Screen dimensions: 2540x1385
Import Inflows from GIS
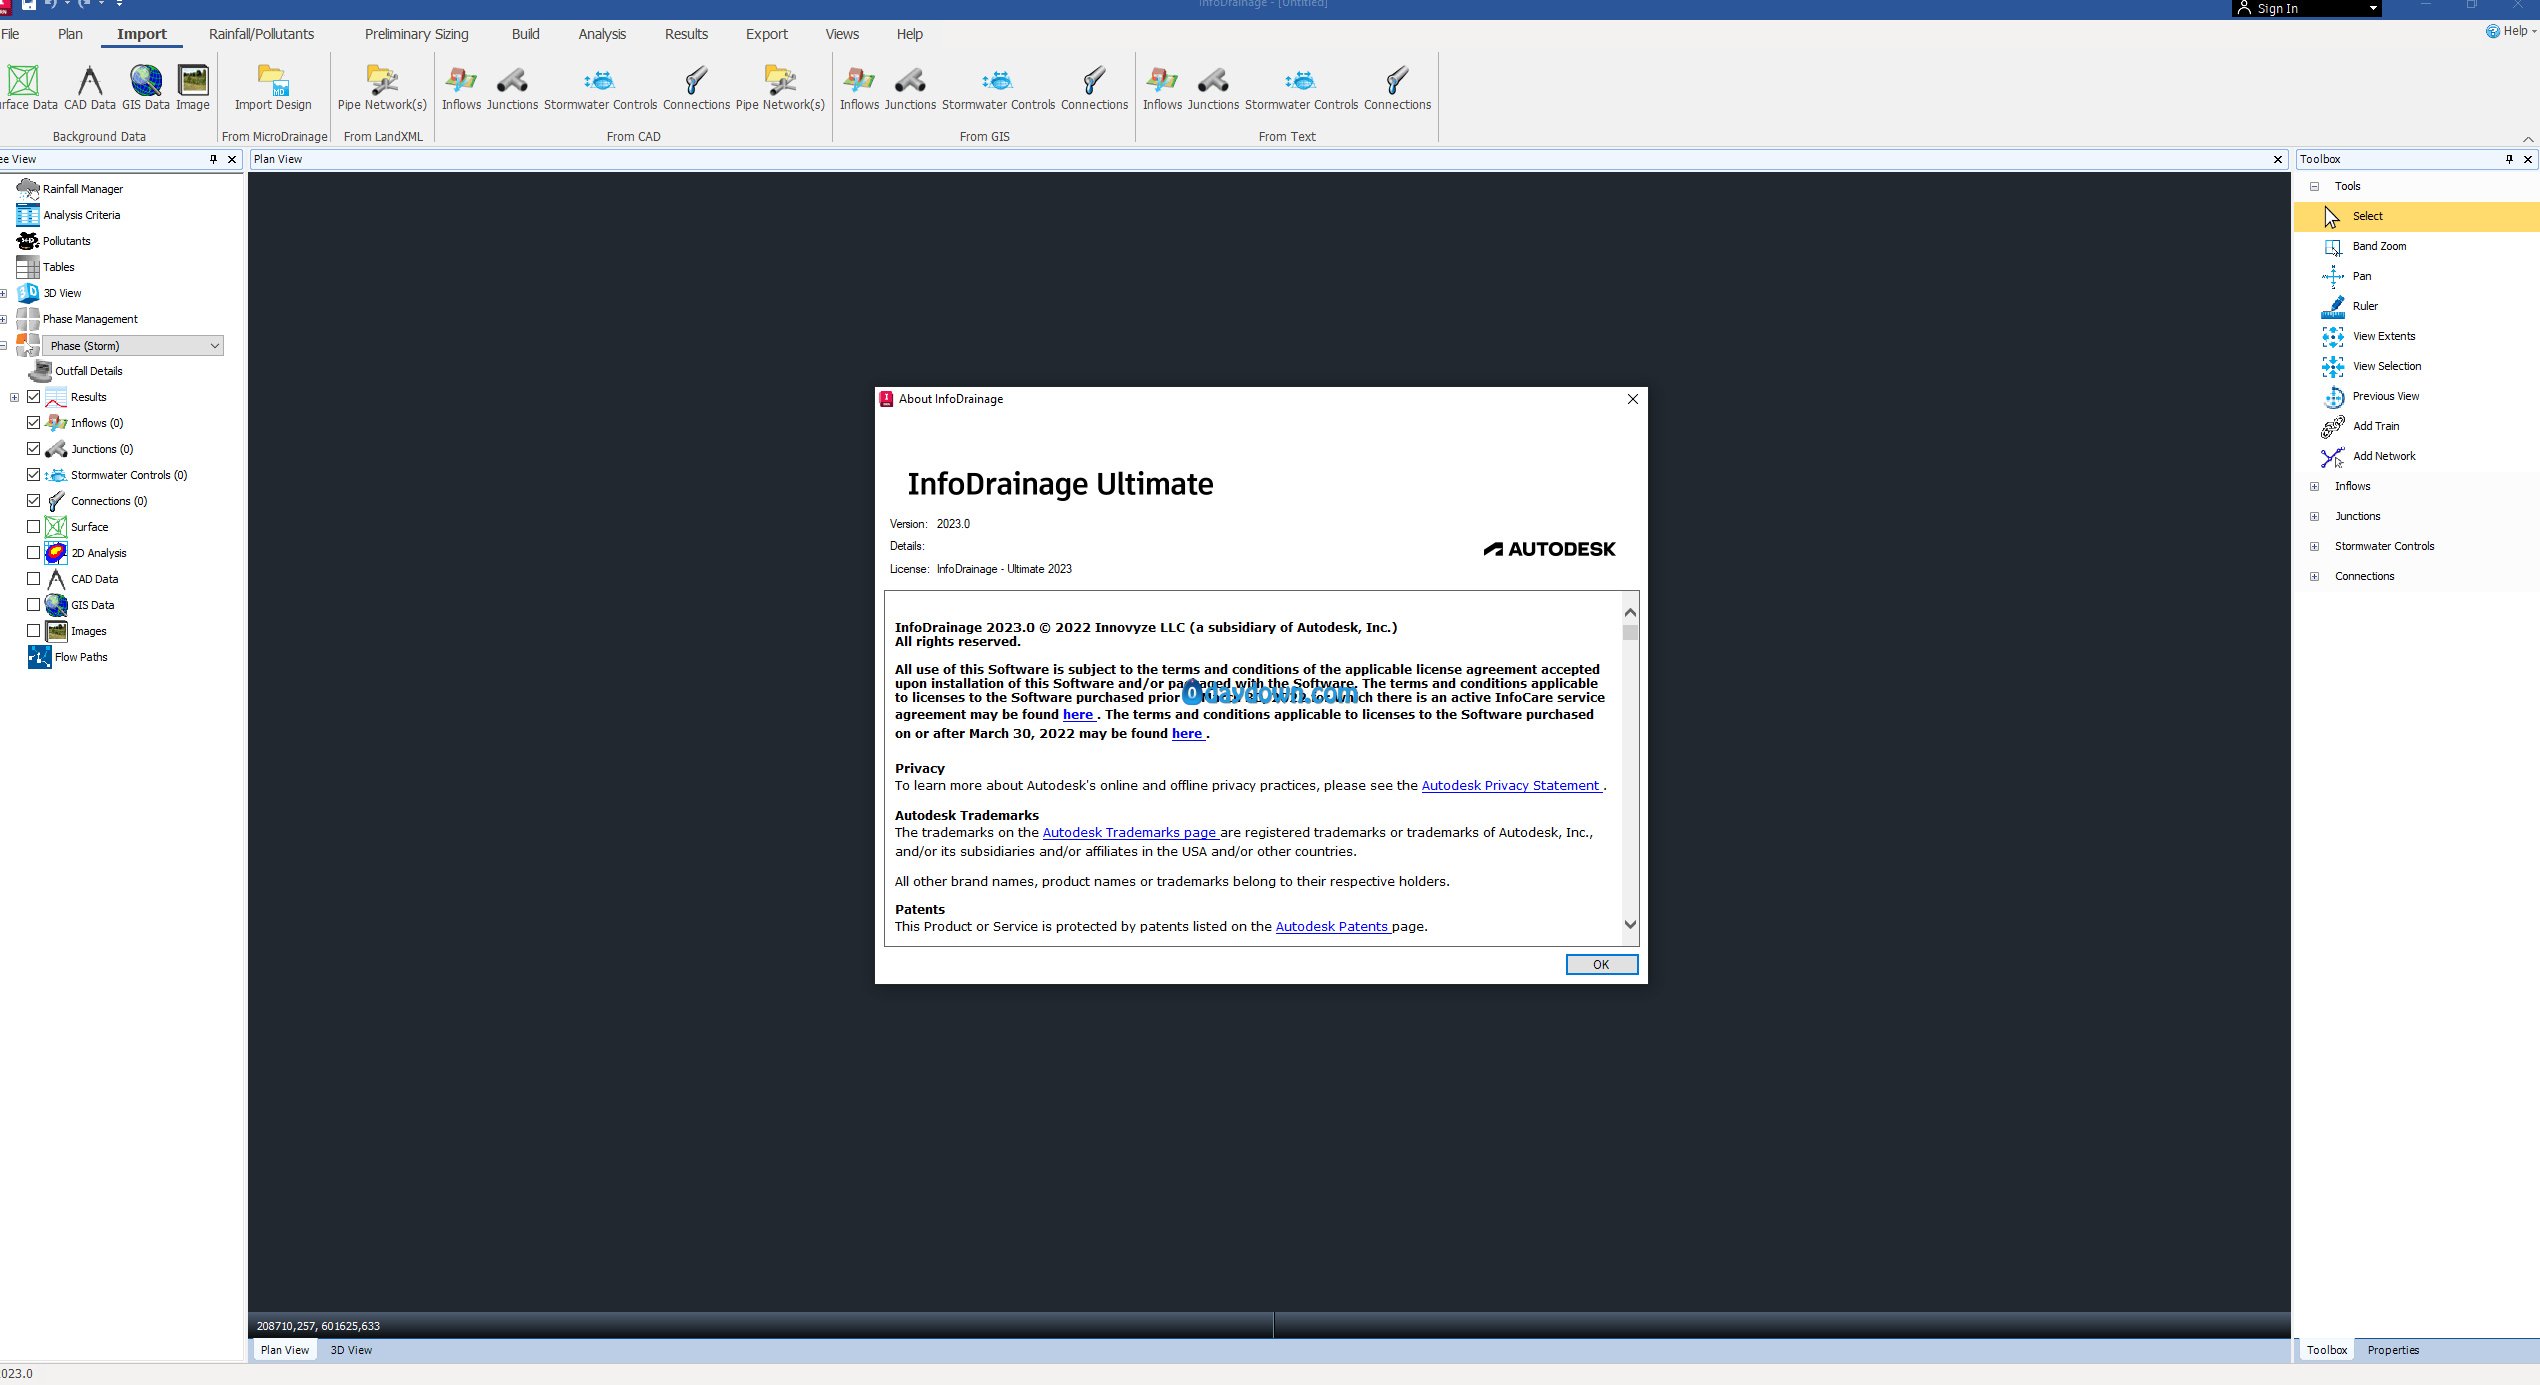pos(859,87)
